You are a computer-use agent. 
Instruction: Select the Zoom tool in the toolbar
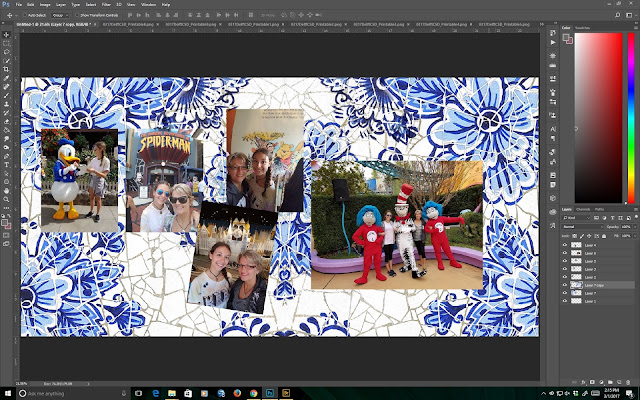(x=7, y=199)
